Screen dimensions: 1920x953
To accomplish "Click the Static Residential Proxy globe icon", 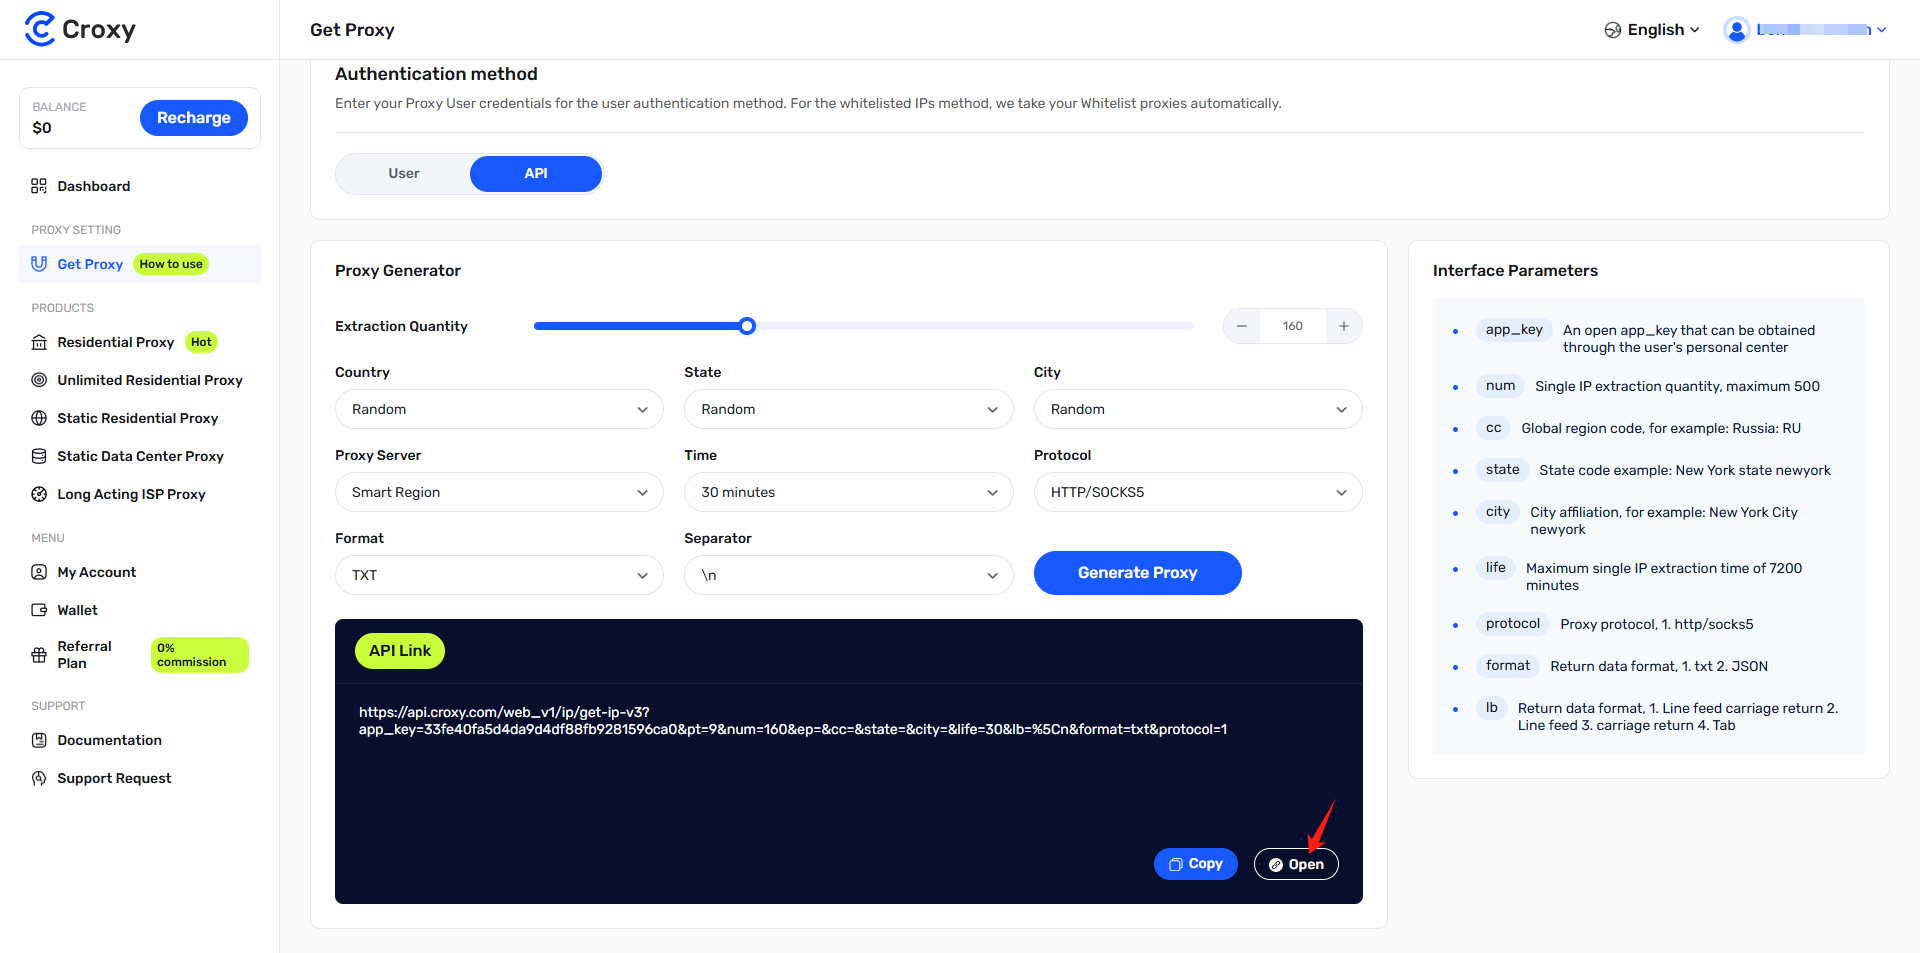I will point(39,418).
